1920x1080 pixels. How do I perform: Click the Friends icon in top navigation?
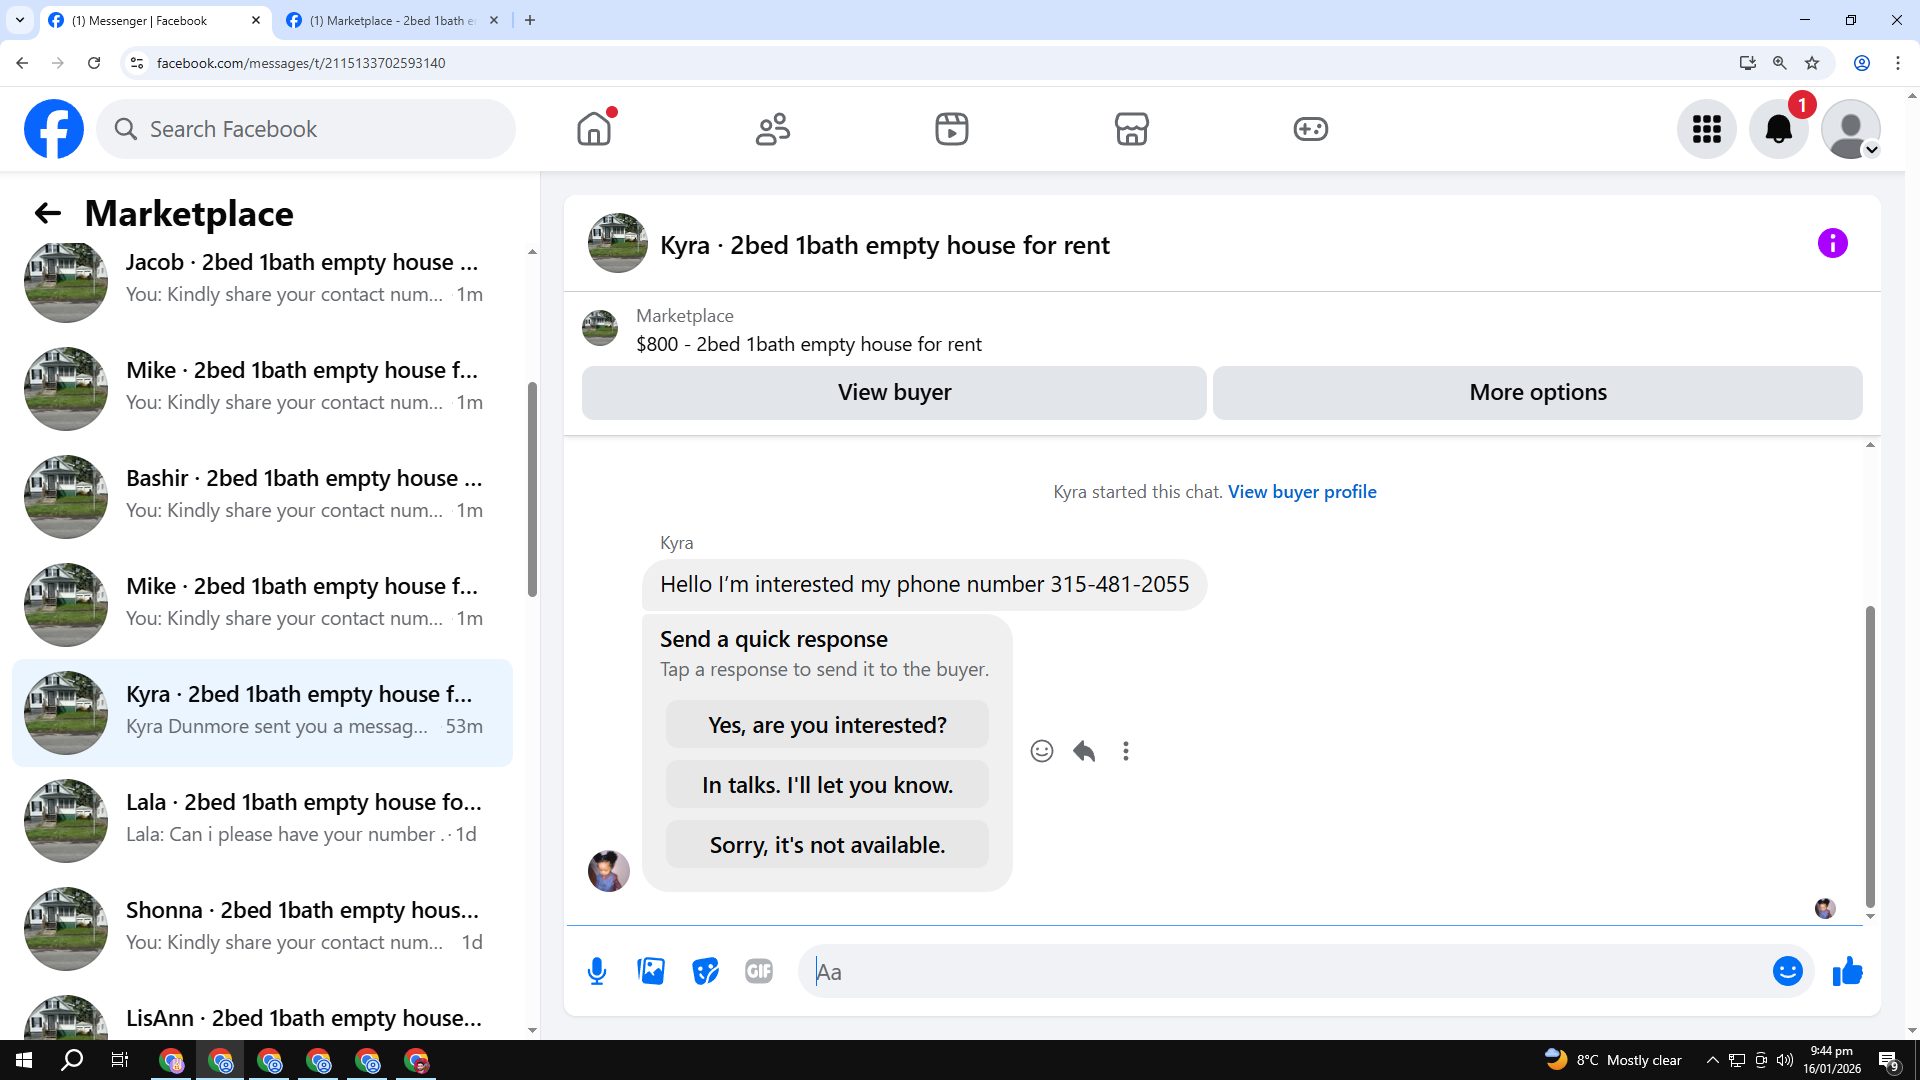(772, 129)
